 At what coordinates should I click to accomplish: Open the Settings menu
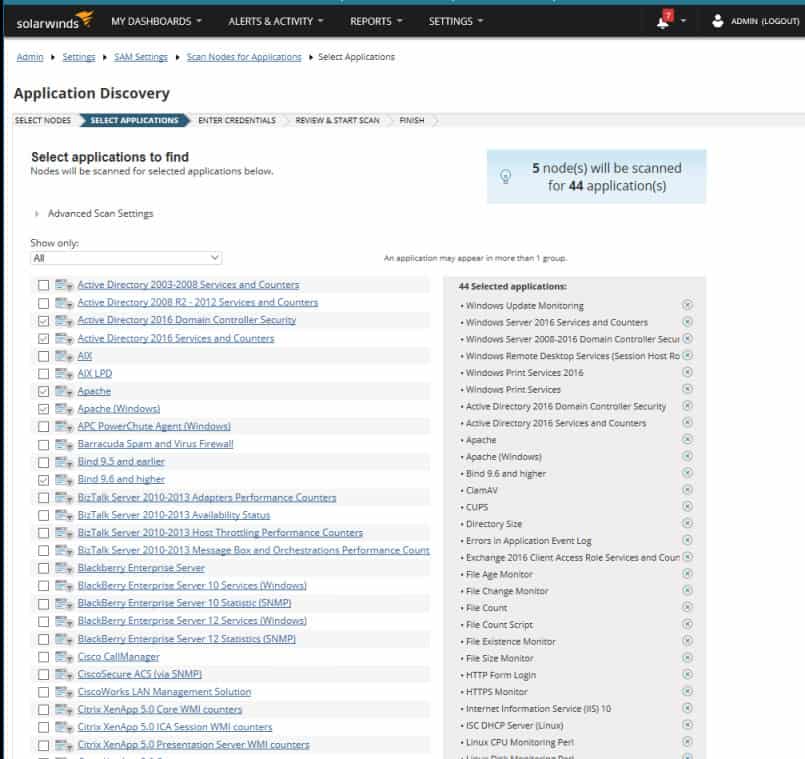coord(456,21)
